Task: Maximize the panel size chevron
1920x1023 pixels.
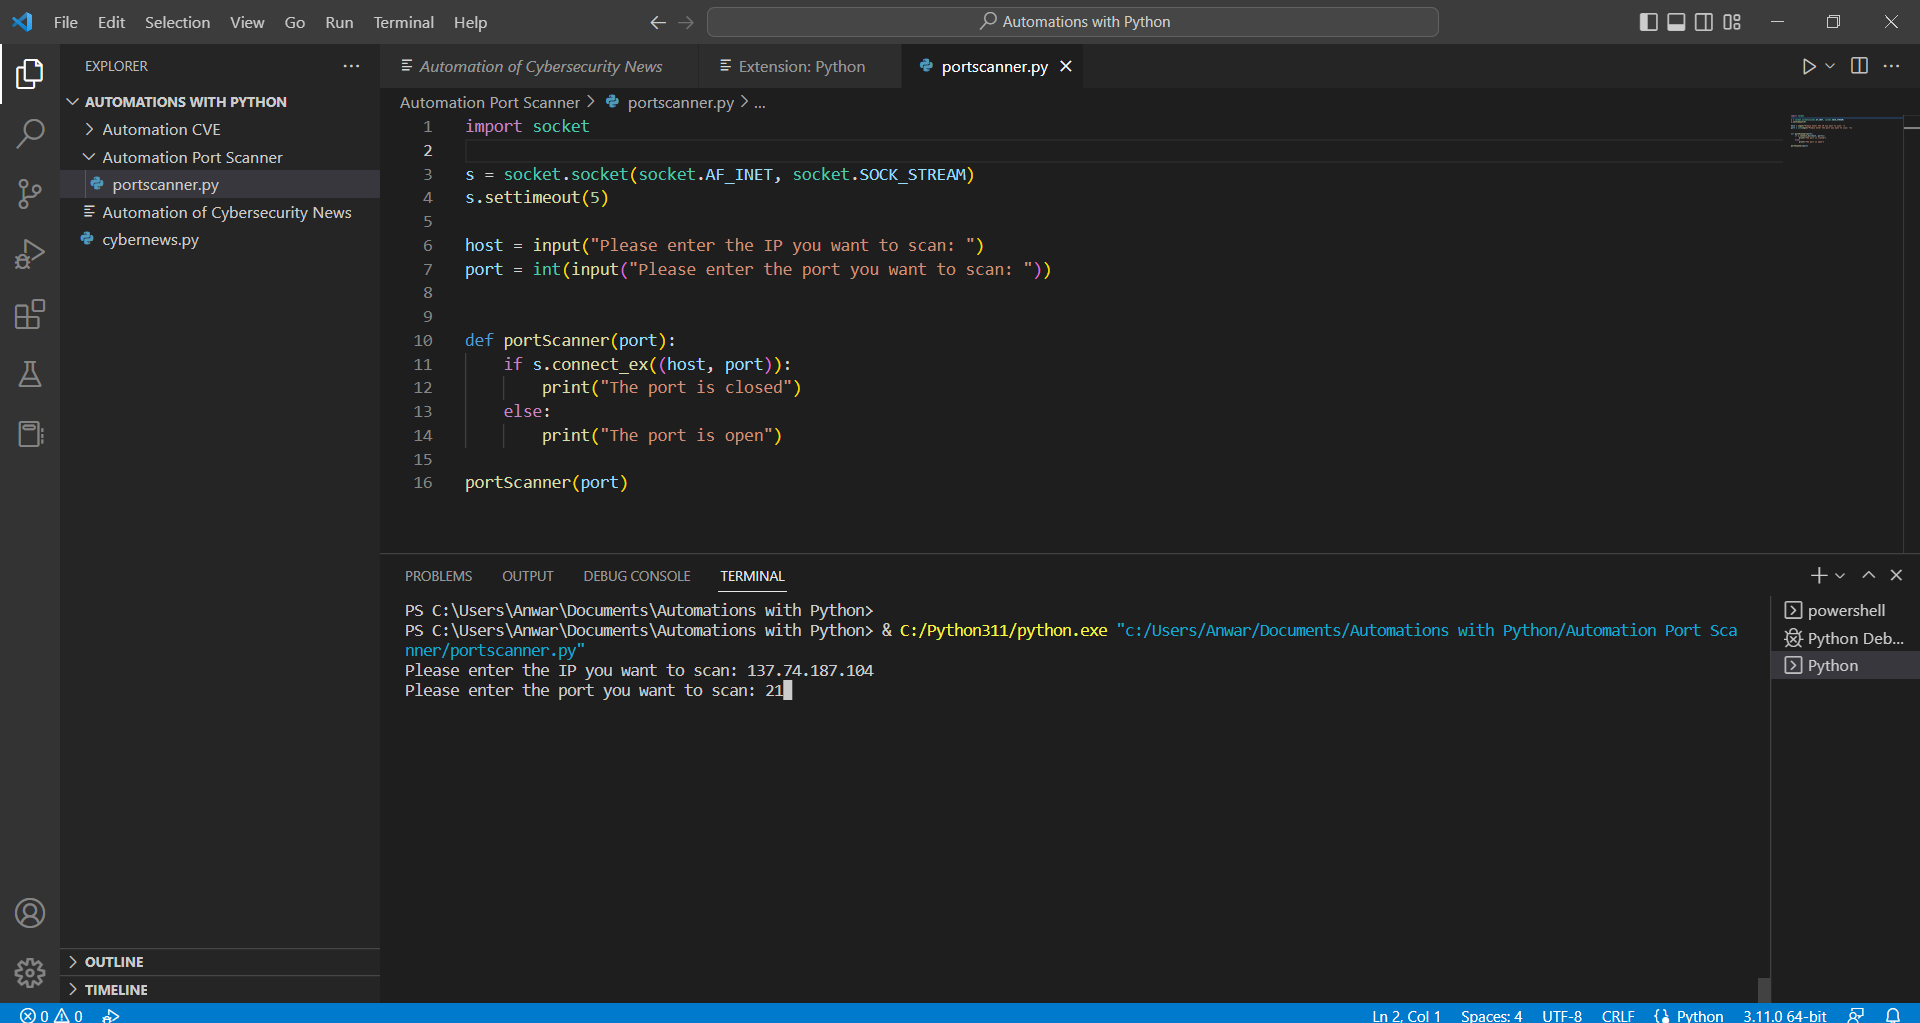Action: point(1868,575)
